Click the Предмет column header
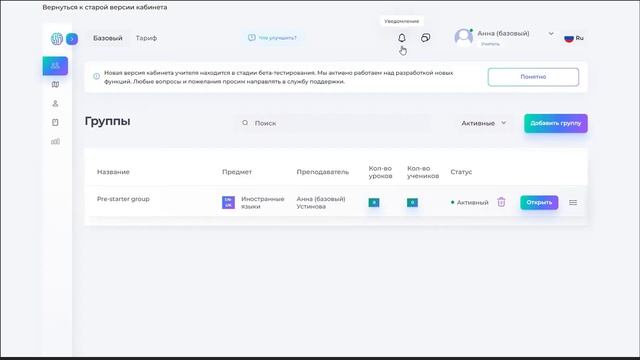The width and height of the screenshot is (640, 360). [x=237, y=172]
